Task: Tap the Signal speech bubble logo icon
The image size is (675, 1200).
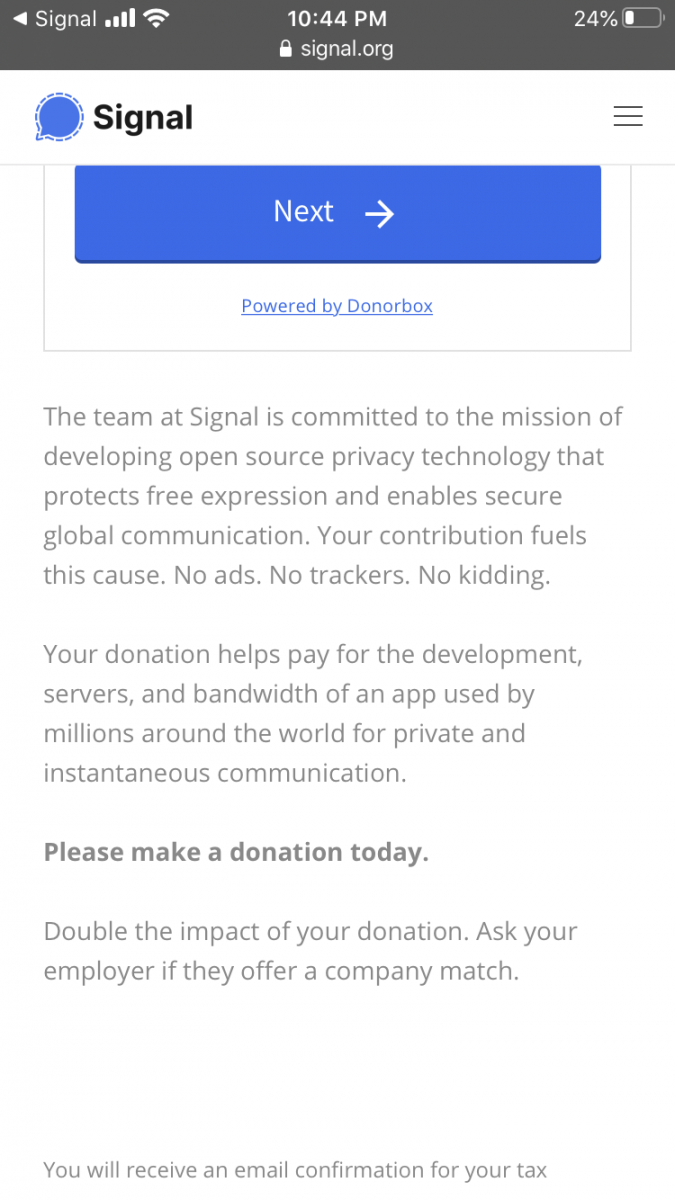Action: (57, 118)
